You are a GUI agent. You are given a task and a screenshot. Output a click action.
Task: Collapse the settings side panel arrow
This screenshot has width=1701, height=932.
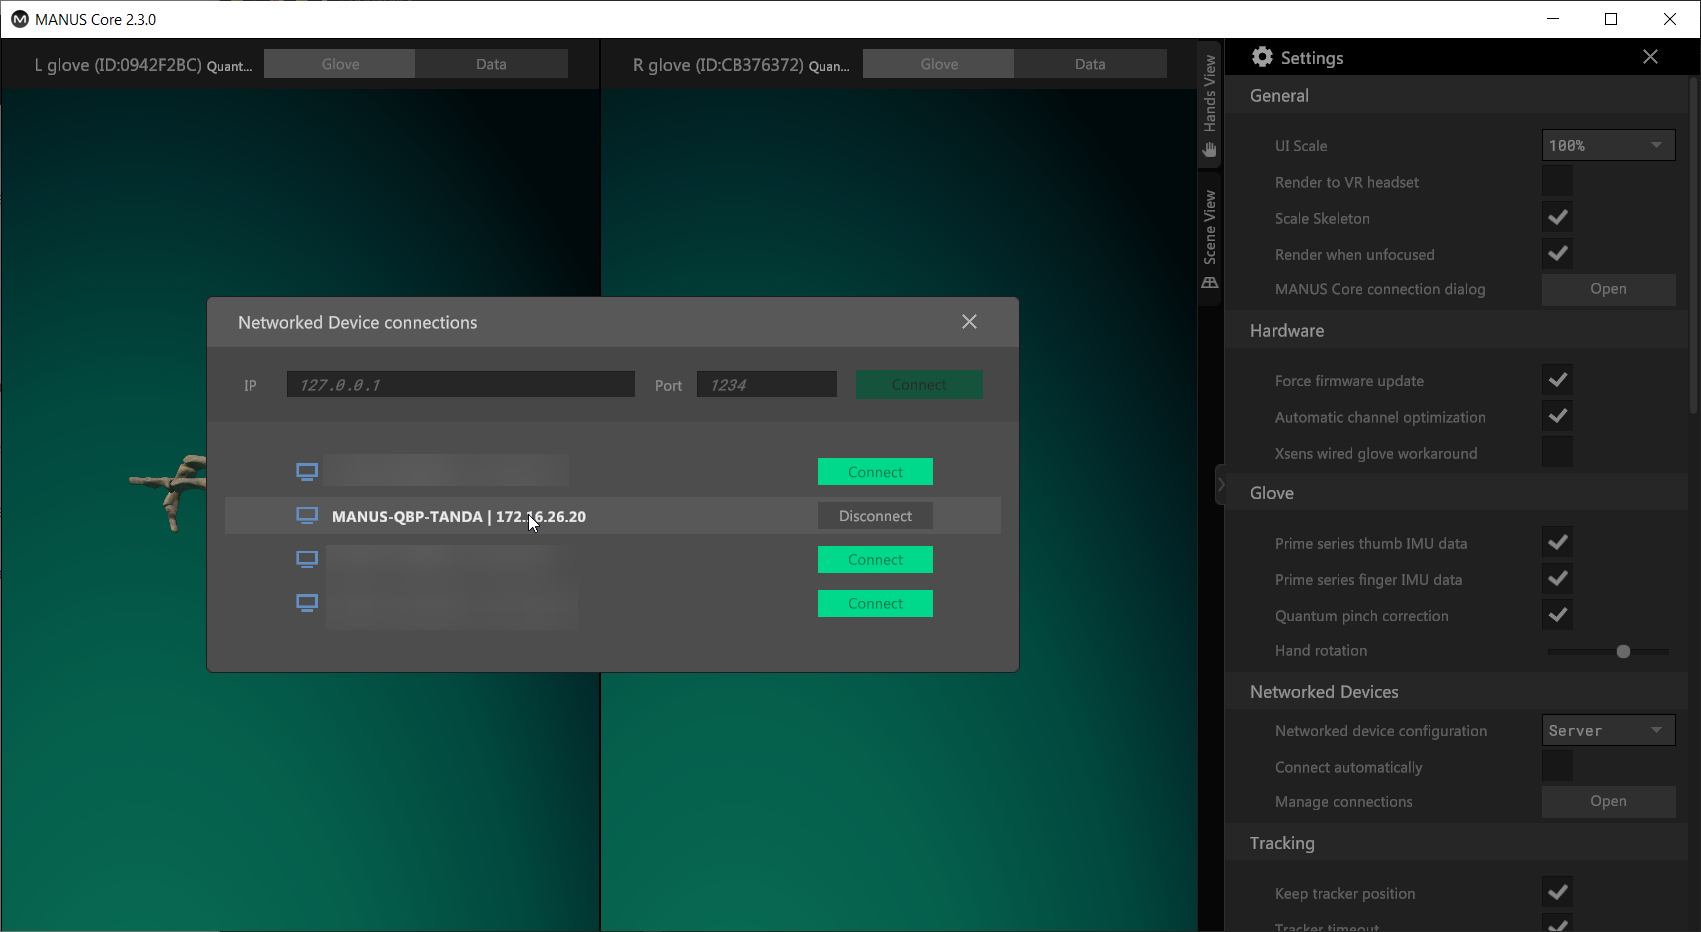pyautogui.click(x=1220, y=485)
